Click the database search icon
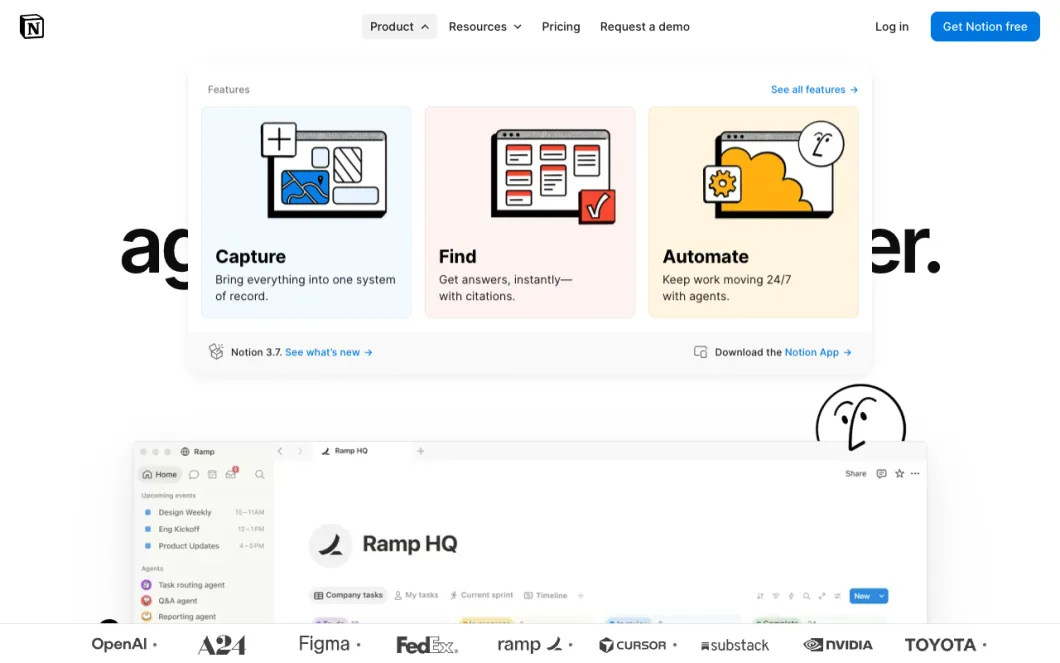 click(x=806, y=596)
